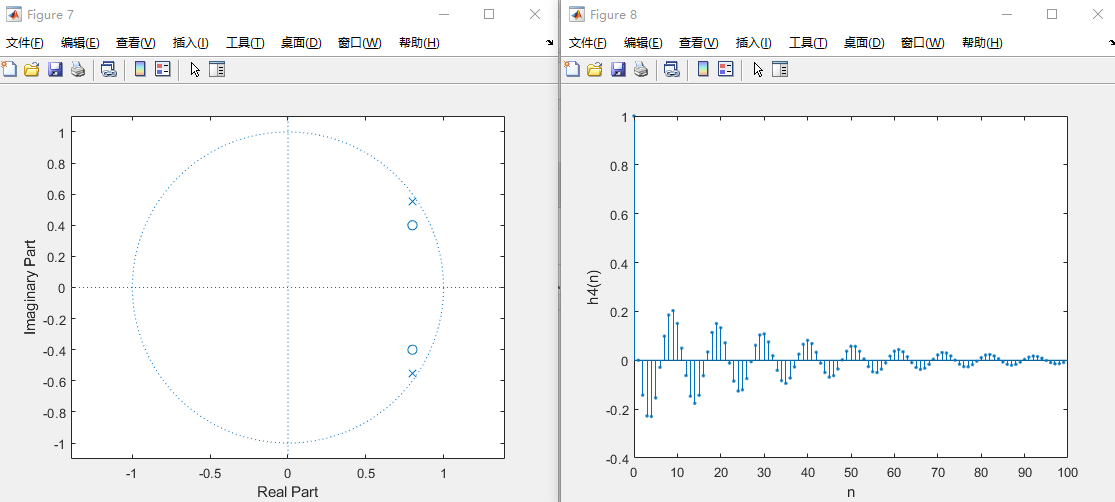
Task: Open 桌面(D) menu in Figure 8
Action: click(865, 43)
